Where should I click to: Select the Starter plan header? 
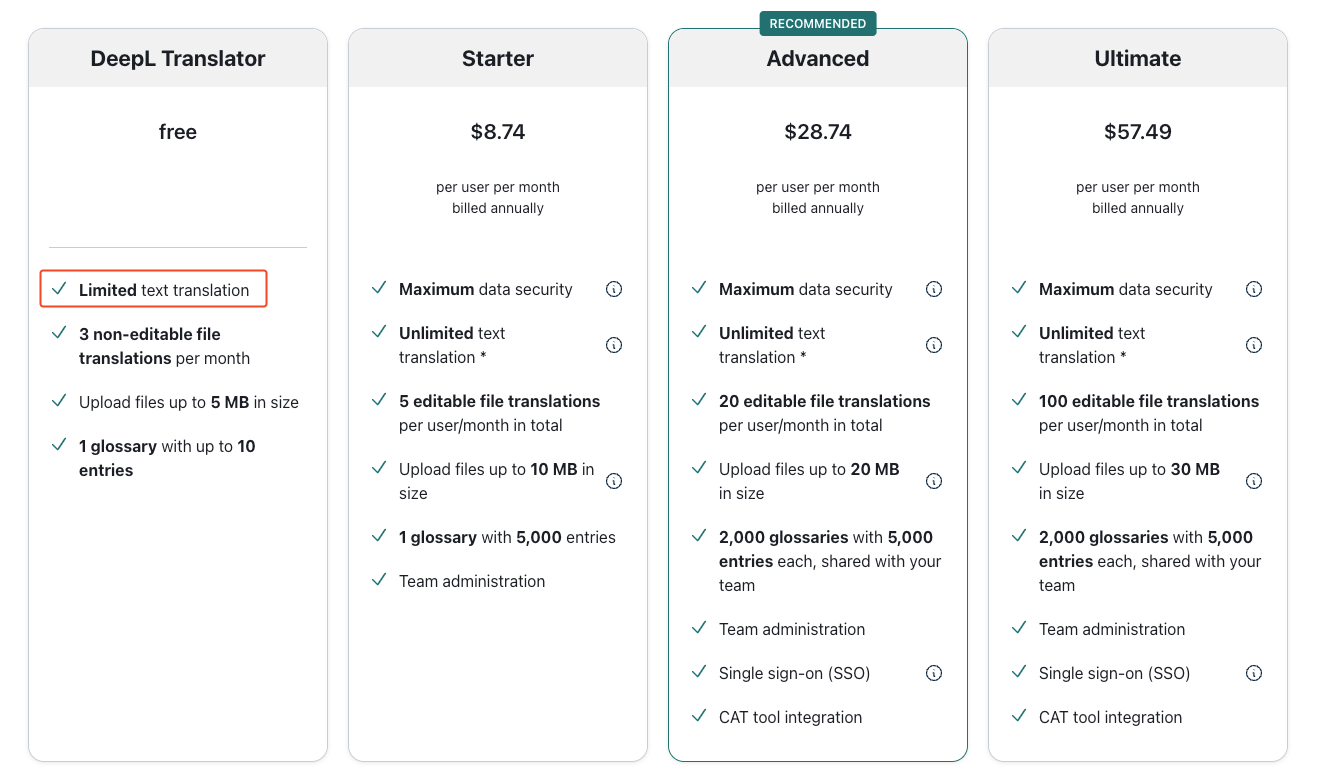point(498,58)
